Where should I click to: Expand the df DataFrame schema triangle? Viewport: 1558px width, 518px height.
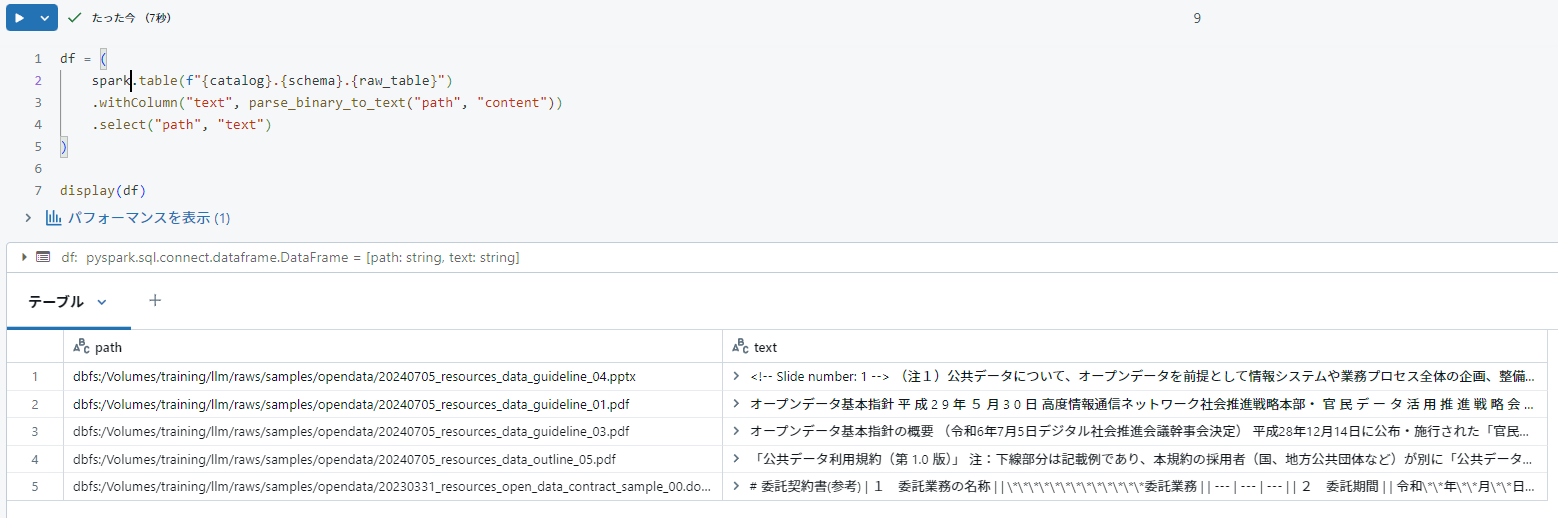pyautogui.click(x=25, y=257)
